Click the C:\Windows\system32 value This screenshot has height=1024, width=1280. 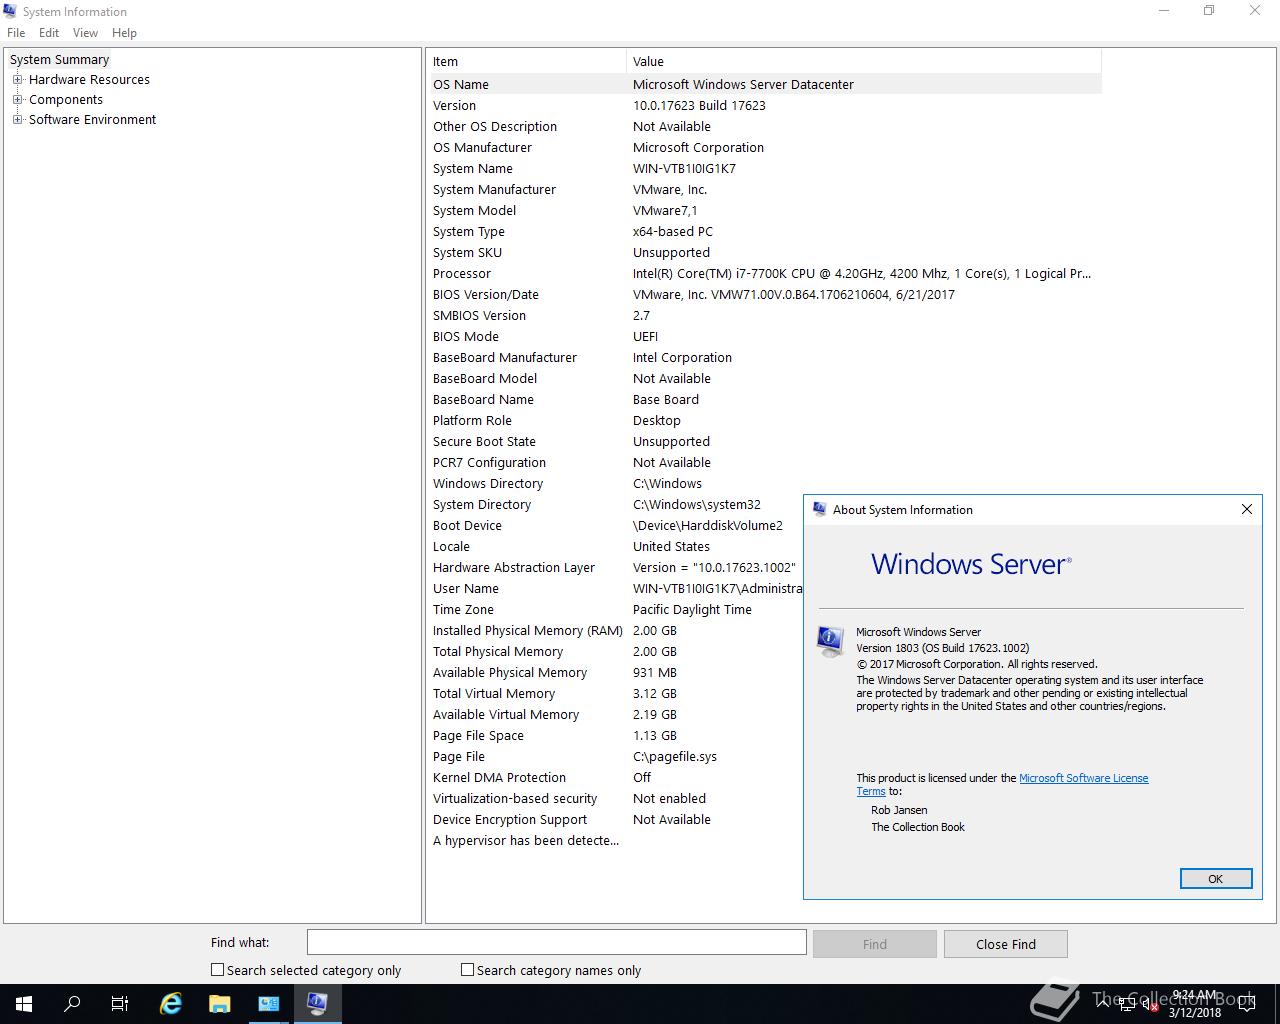[x=697, y=504]
